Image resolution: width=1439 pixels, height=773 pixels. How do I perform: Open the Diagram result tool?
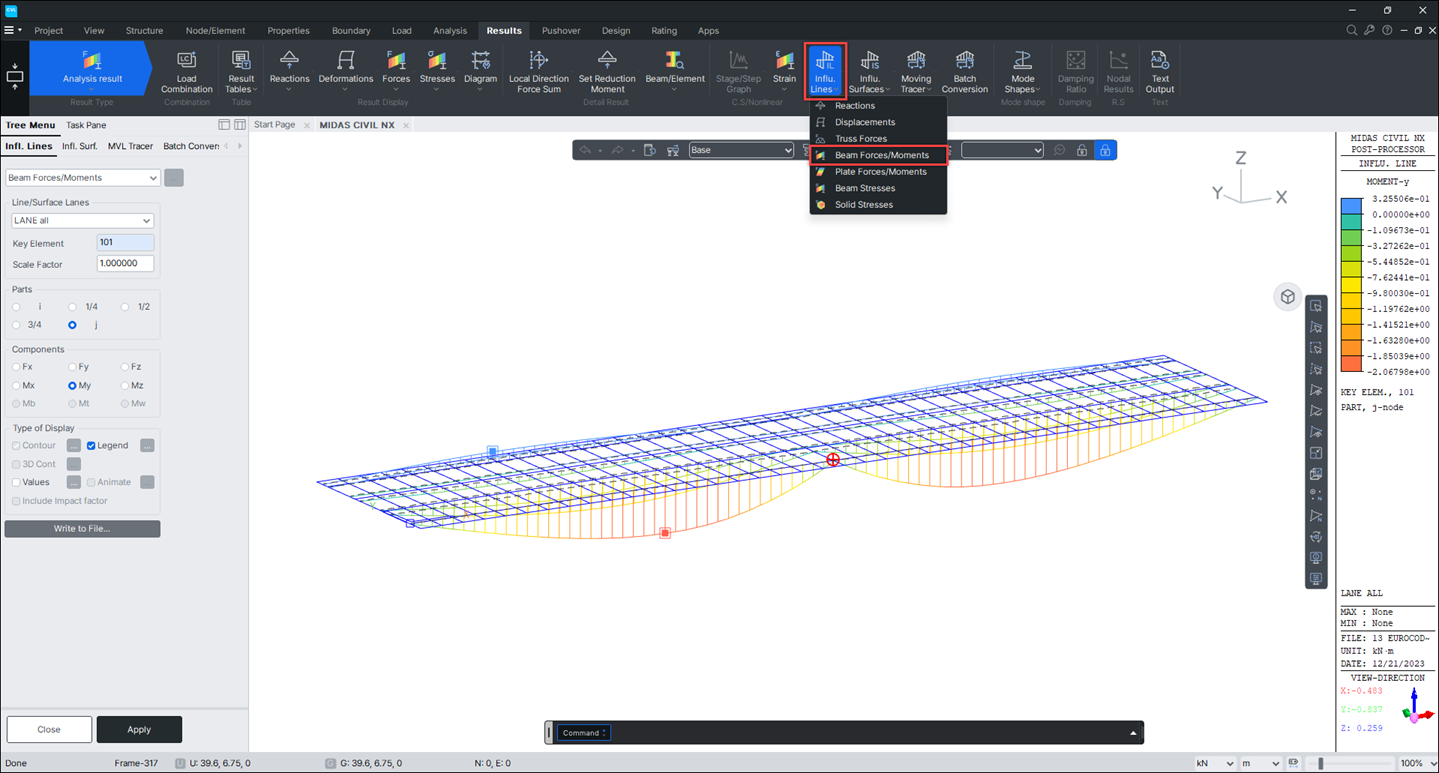click(x=481, y=72)
